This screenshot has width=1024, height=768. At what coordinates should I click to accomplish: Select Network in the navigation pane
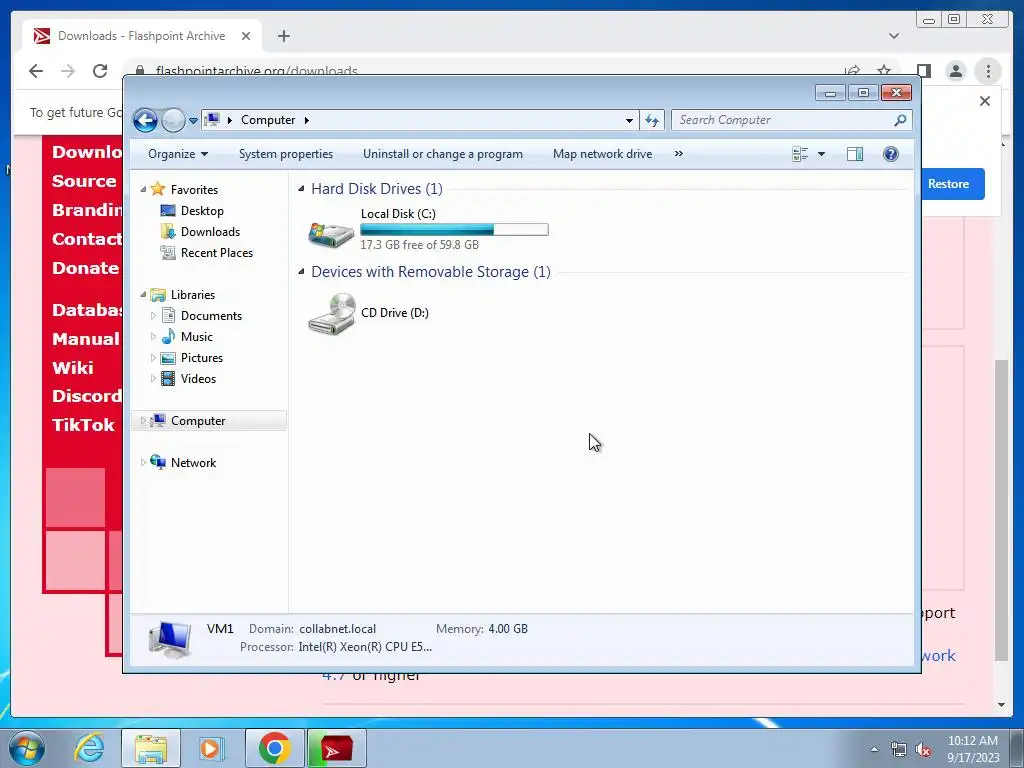pos(193,463)
